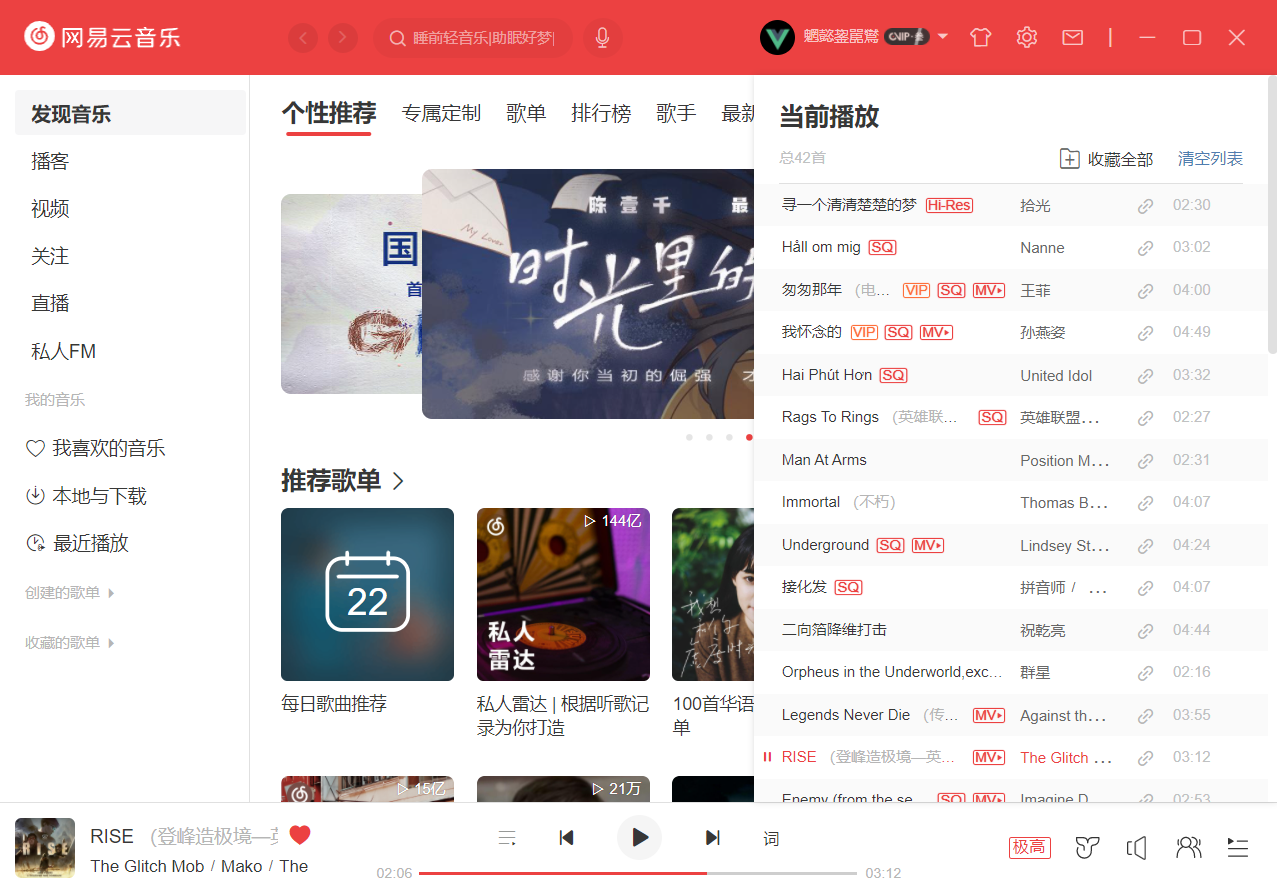The height and width of the screenshot is (892, 1277).
Task: Select 个性推荐 tab
Action: pyautogui.click(x=329, y=113)
